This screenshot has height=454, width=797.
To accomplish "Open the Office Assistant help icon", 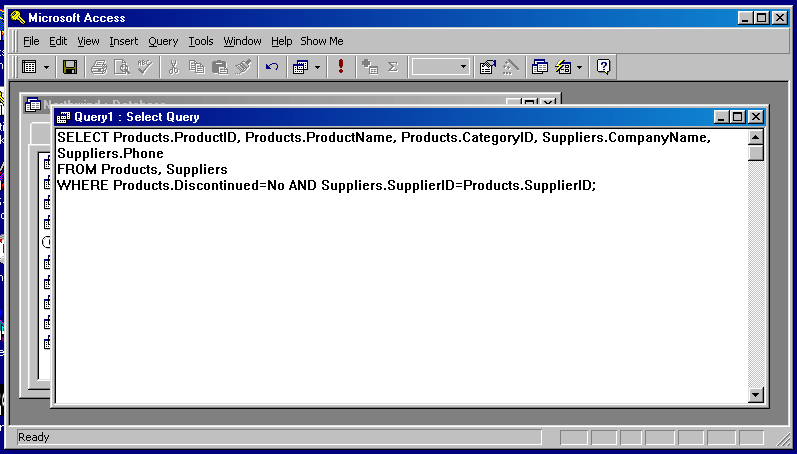I will click(603, 67).
